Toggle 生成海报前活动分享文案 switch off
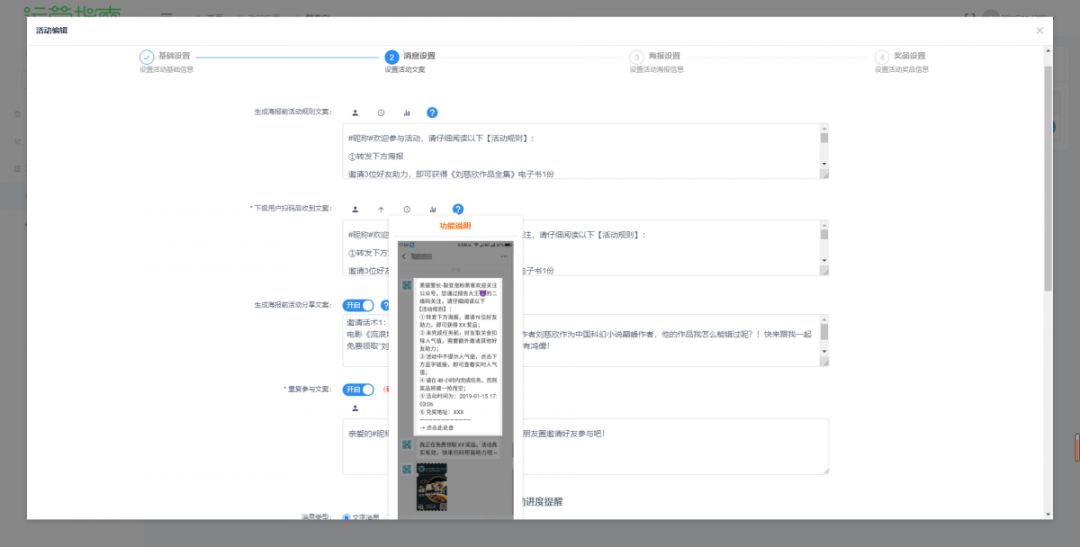The image size is (1080, 547). 358,305
